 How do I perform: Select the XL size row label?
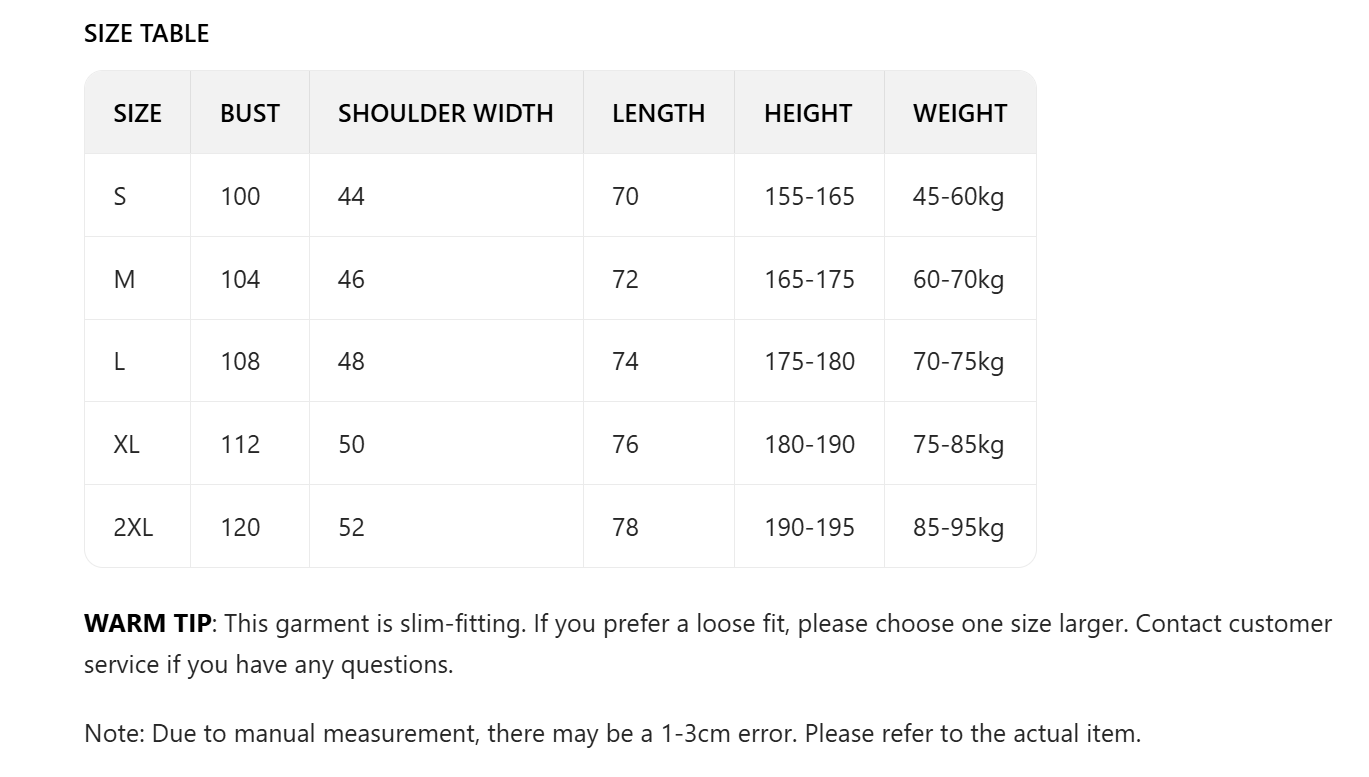[126, 444]
